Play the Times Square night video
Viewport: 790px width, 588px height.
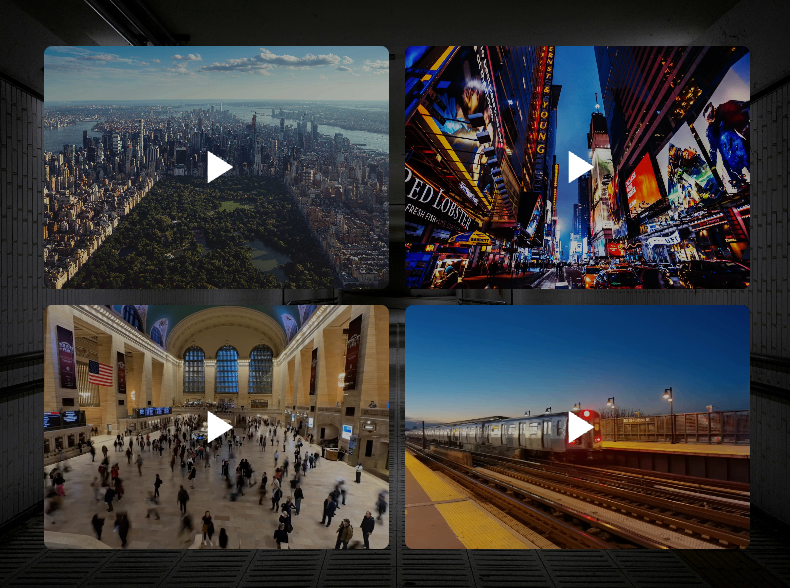coord(579,167)
